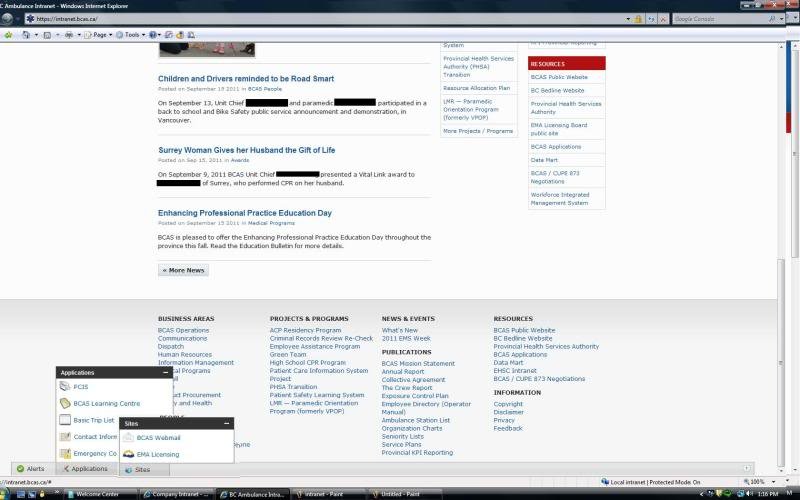Toggle the Applications tab in bottom bar
Screen dimensions: 800x500
[x=85, y=468]
